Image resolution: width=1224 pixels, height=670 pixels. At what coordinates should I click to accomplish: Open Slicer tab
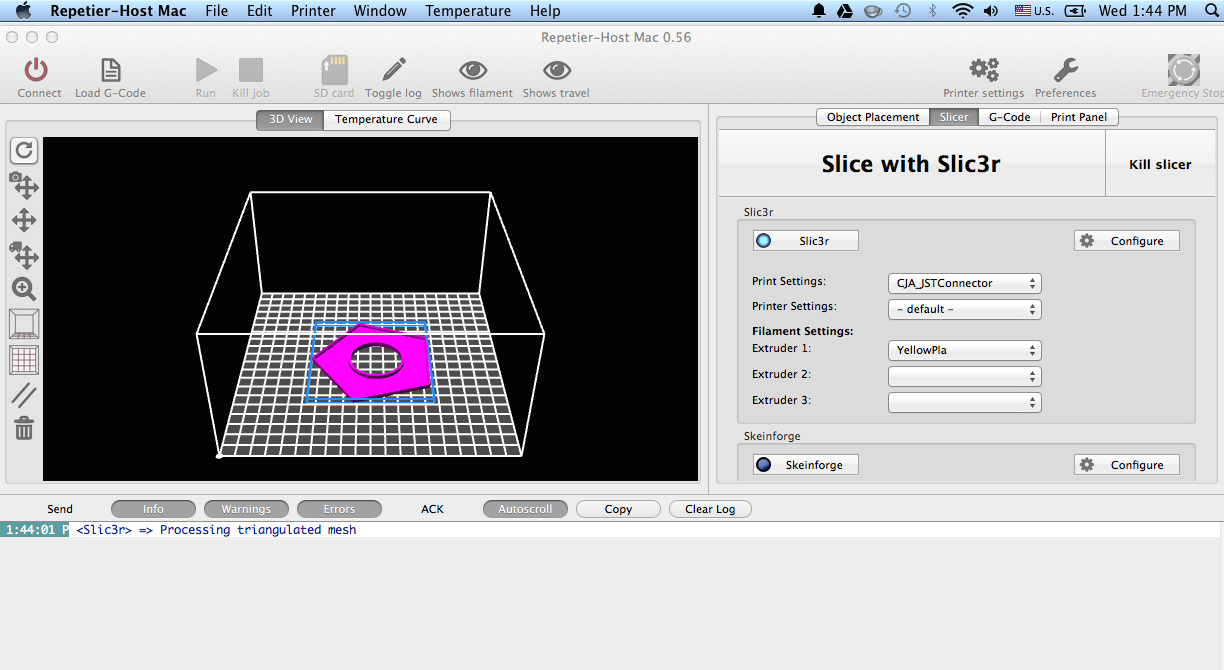click(x=954, y=117)
